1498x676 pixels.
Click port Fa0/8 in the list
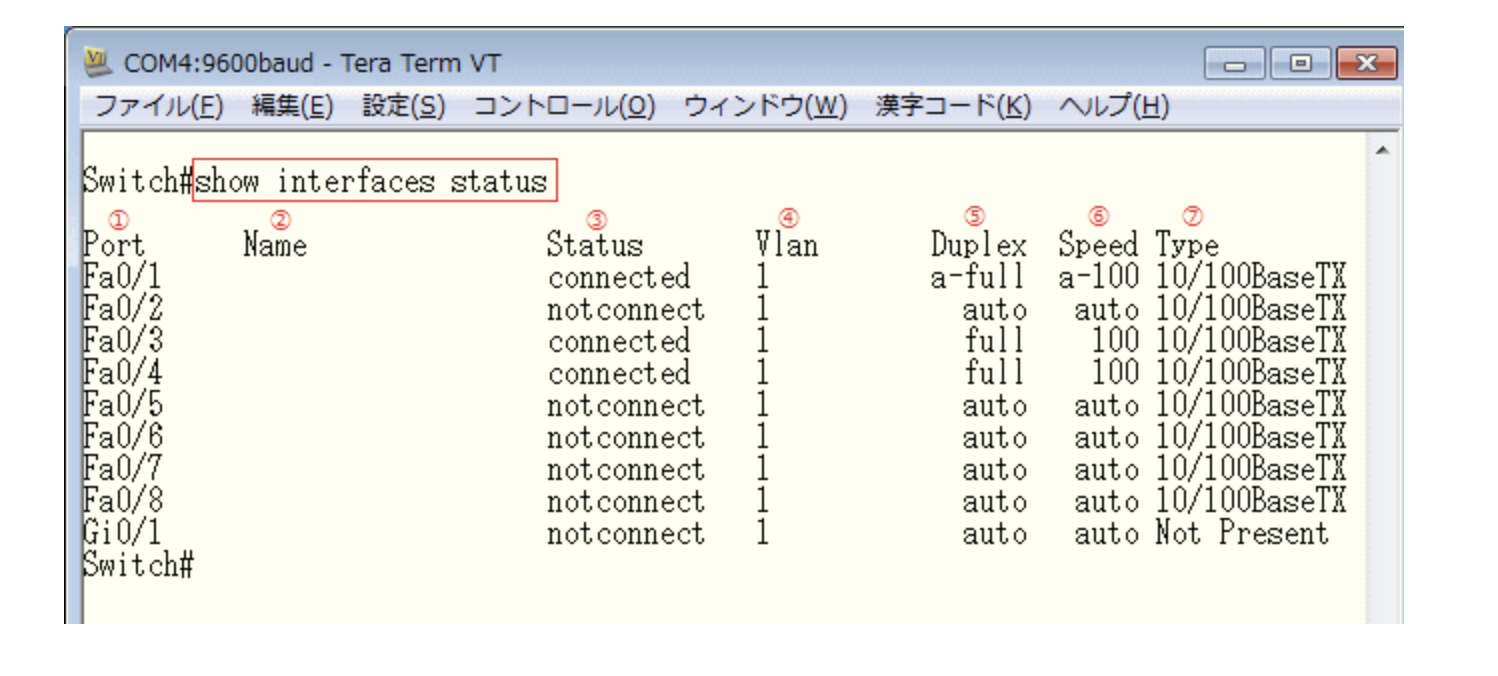[x=122, y=501]
